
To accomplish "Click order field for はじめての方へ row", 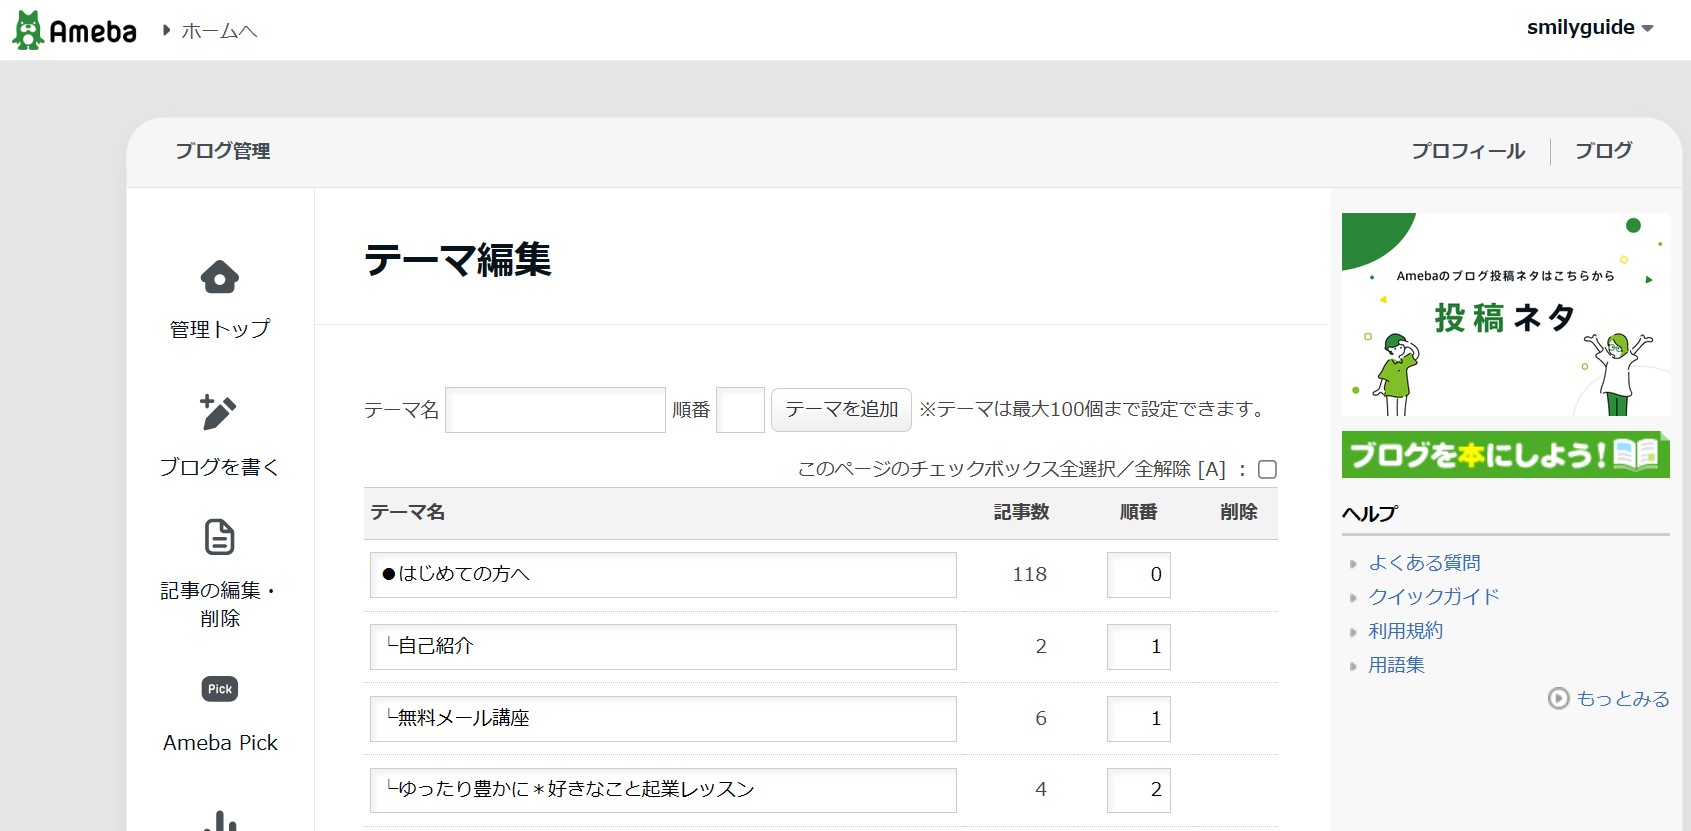I will (x=1139, y=575).
